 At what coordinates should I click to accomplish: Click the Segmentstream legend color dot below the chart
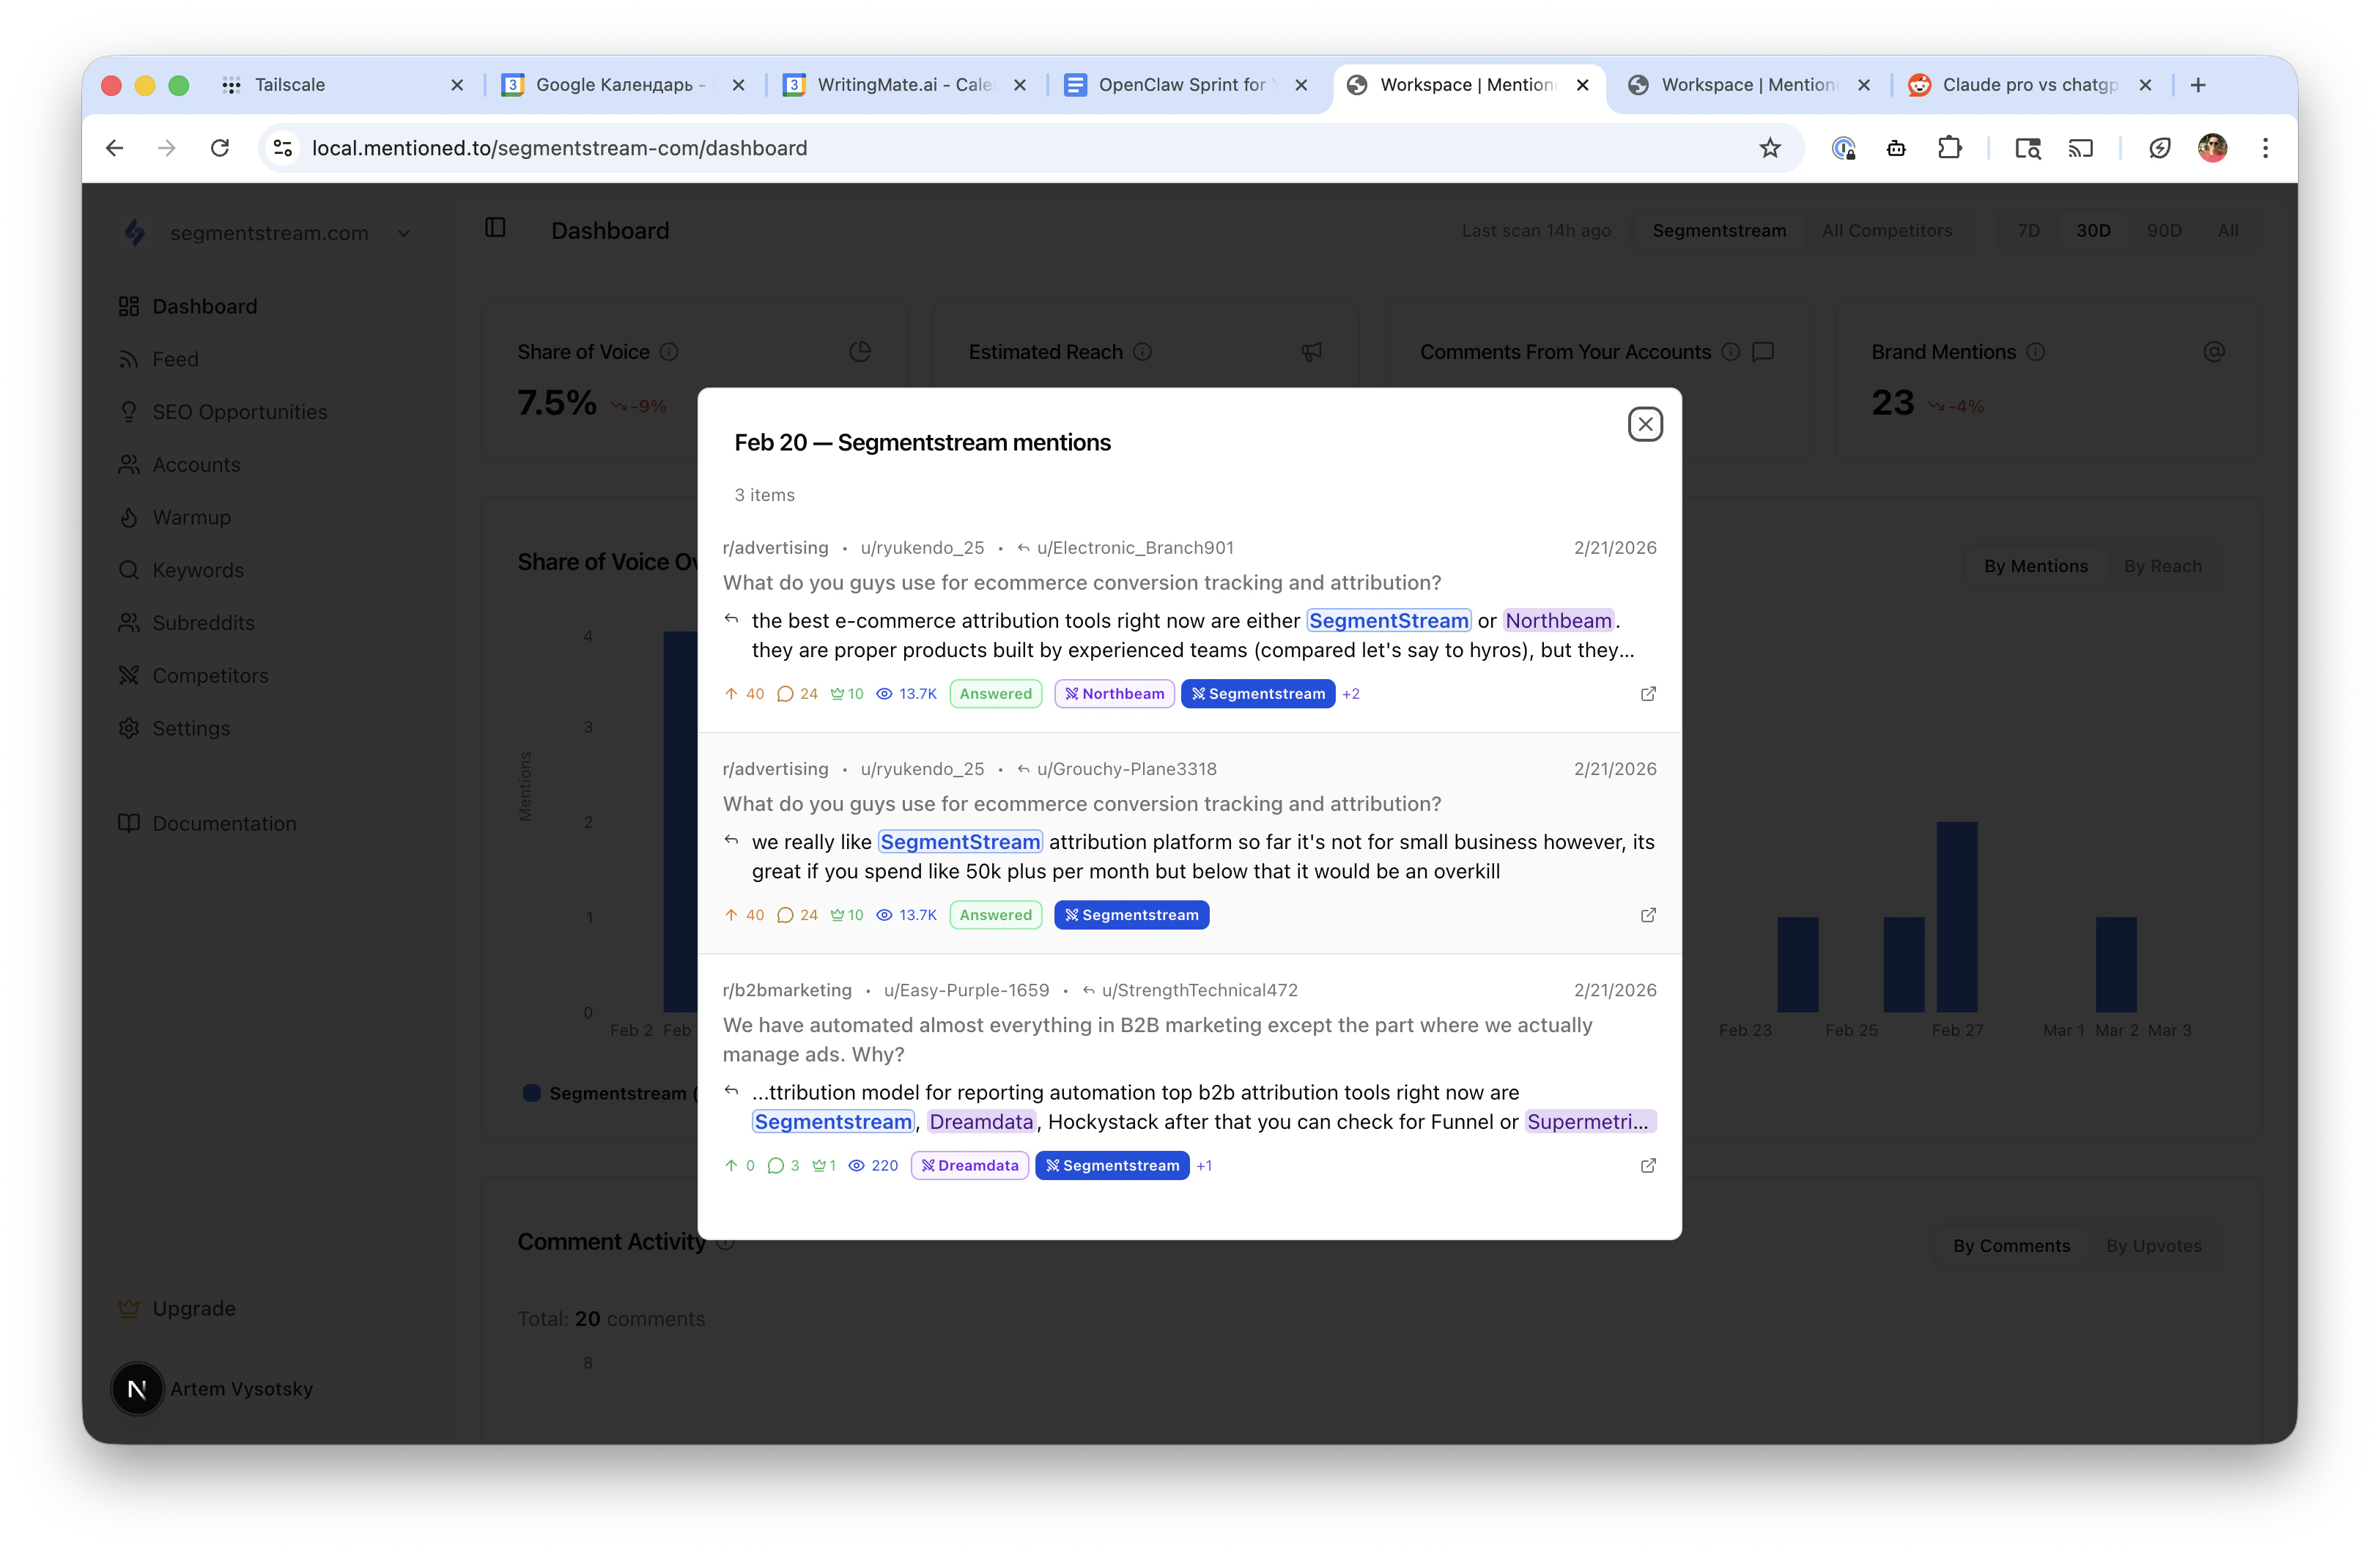click(531, 1093)
